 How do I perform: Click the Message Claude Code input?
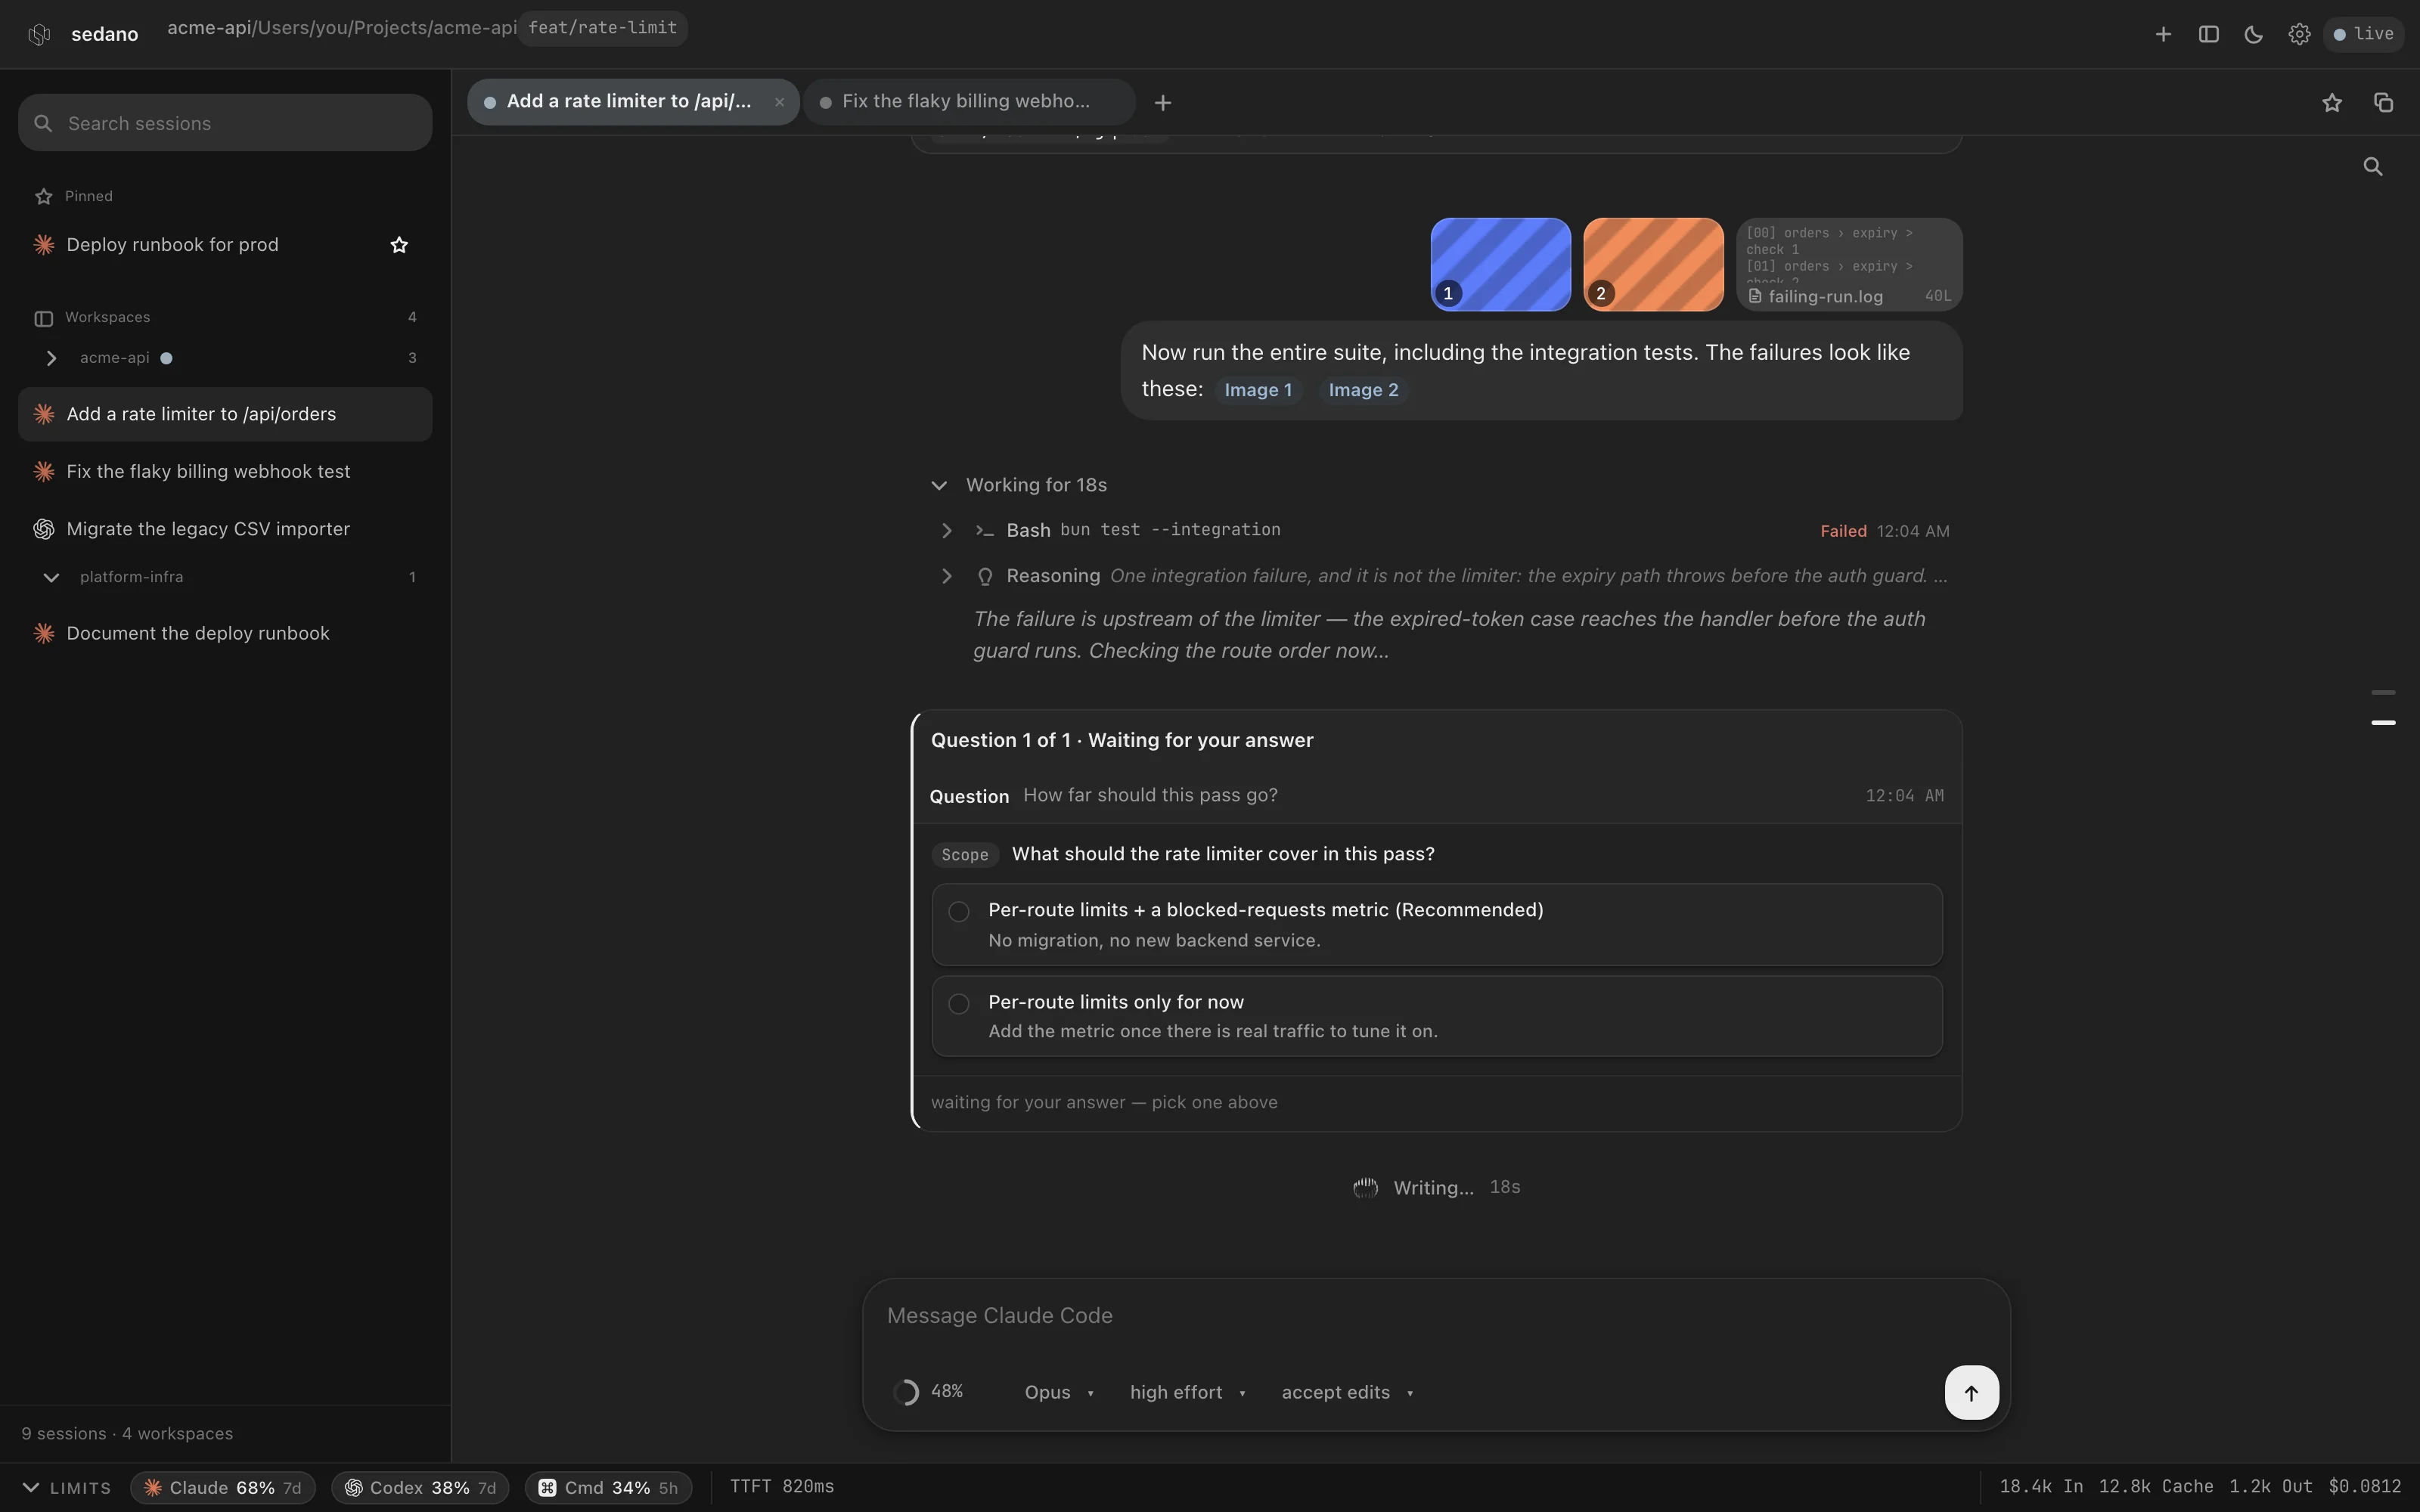coord(1436,1316)
